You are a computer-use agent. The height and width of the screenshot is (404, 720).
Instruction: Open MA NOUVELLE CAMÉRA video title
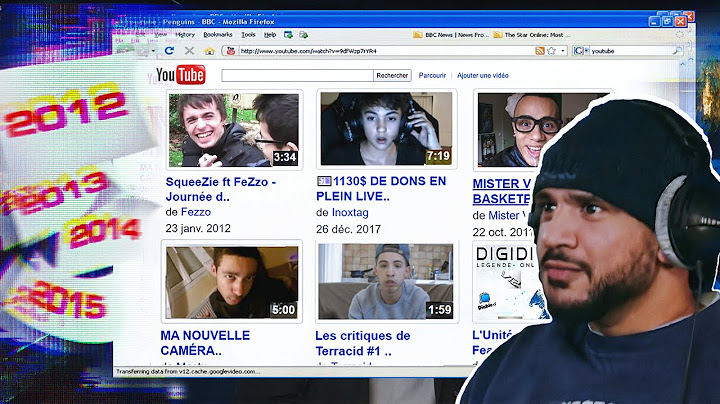(205, 343)
